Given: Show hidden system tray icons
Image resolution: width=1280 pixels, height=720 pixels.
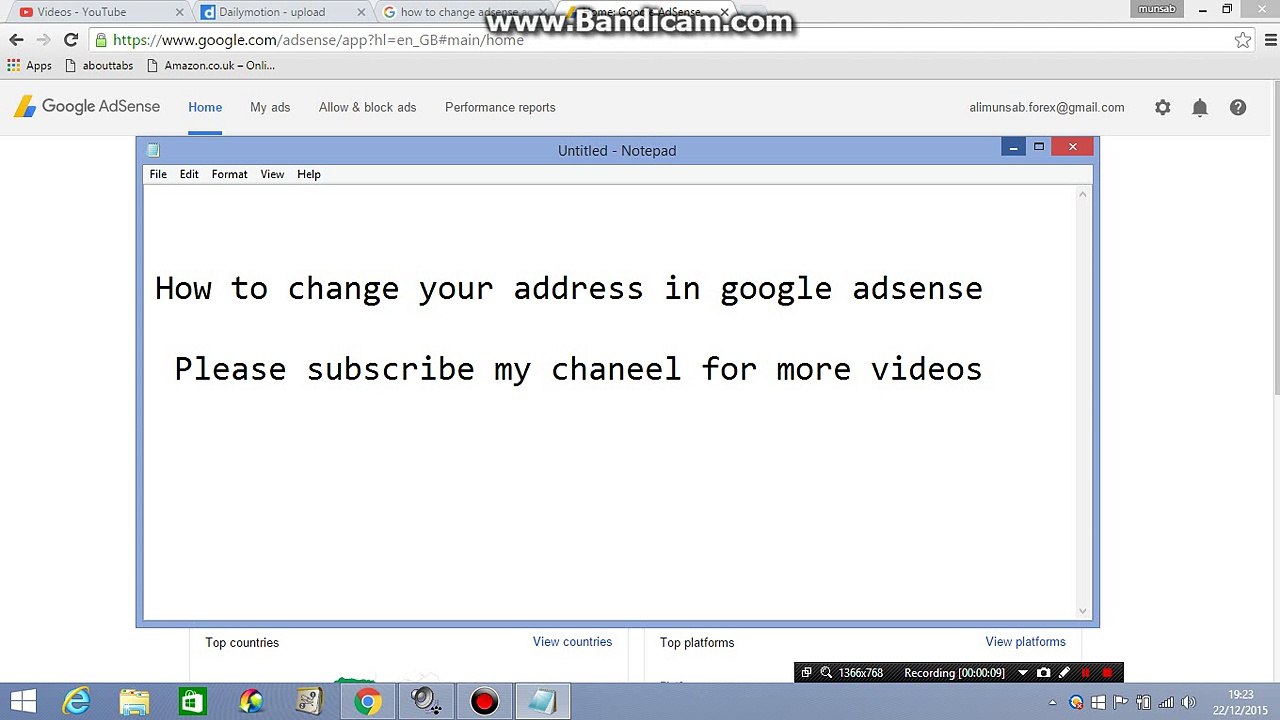Looking at the screenshot, I should (x=1052, y=702).
